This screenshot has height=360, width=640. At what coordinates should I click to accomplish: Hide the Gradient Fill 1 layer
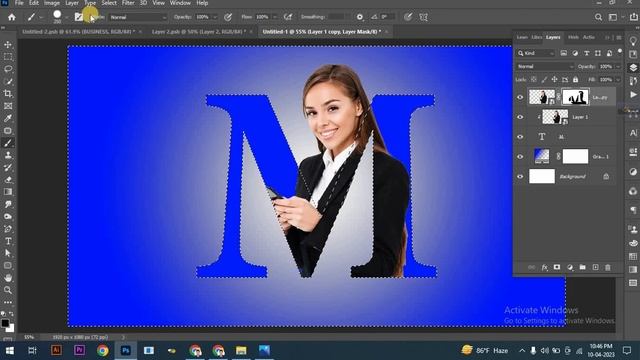coord(520,156)
